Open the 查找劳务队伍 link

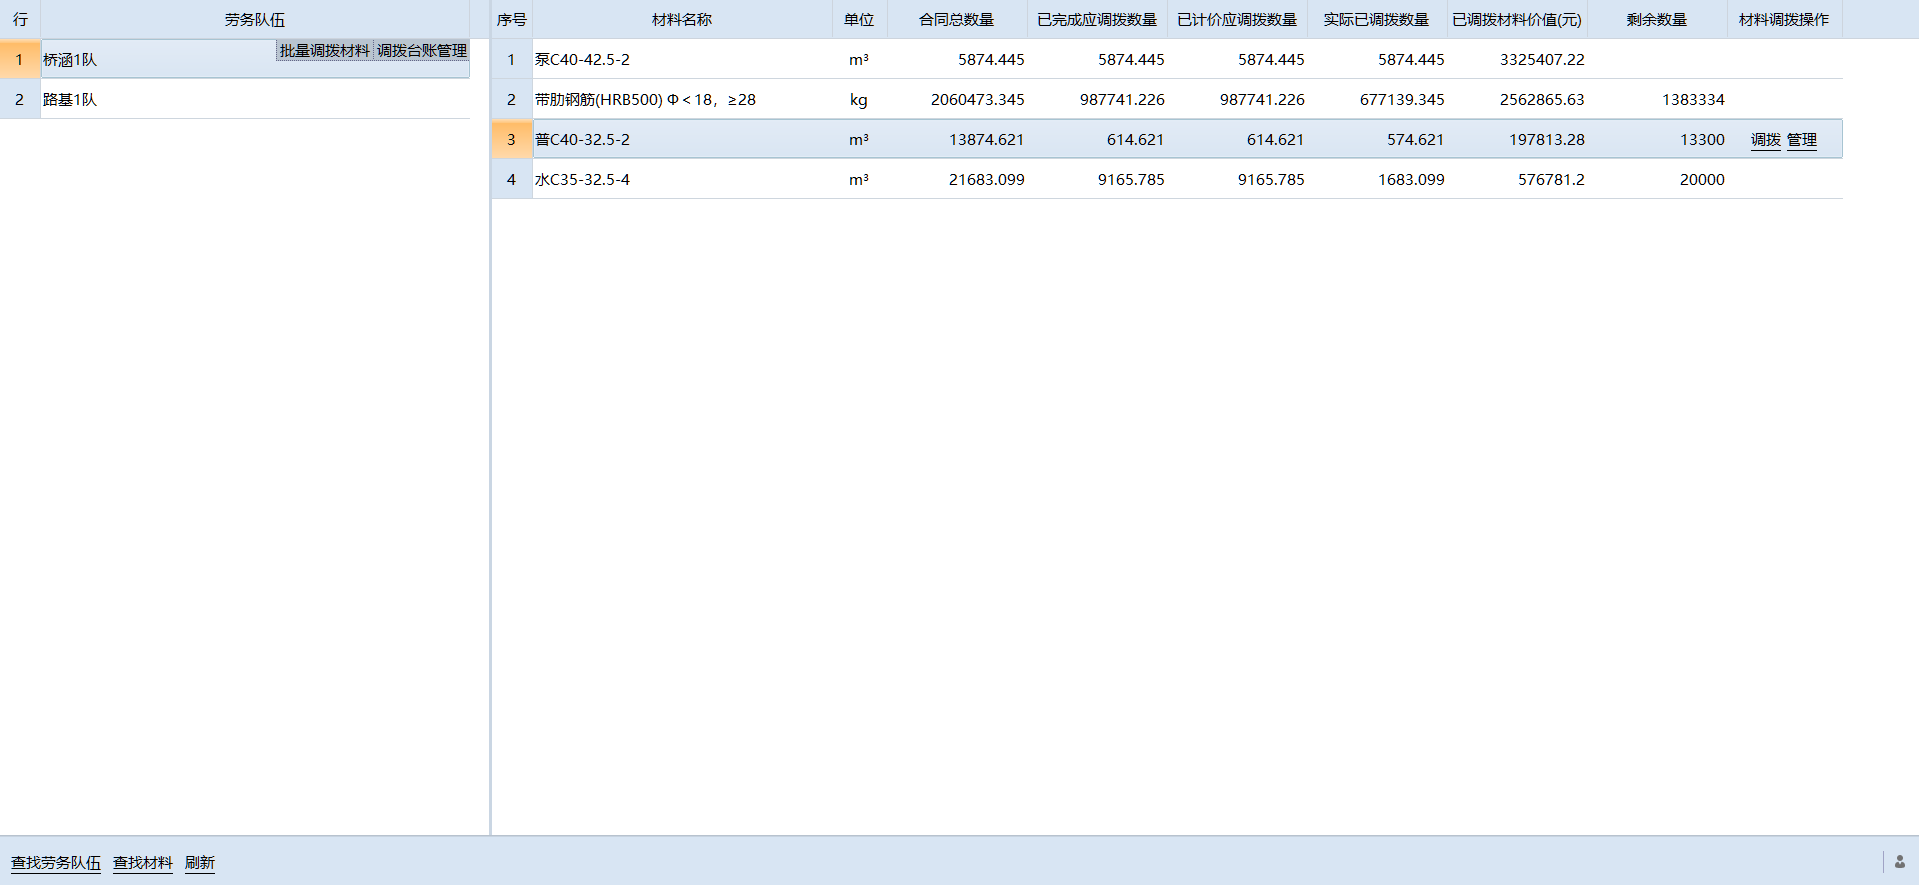click(x=56, y=863)
